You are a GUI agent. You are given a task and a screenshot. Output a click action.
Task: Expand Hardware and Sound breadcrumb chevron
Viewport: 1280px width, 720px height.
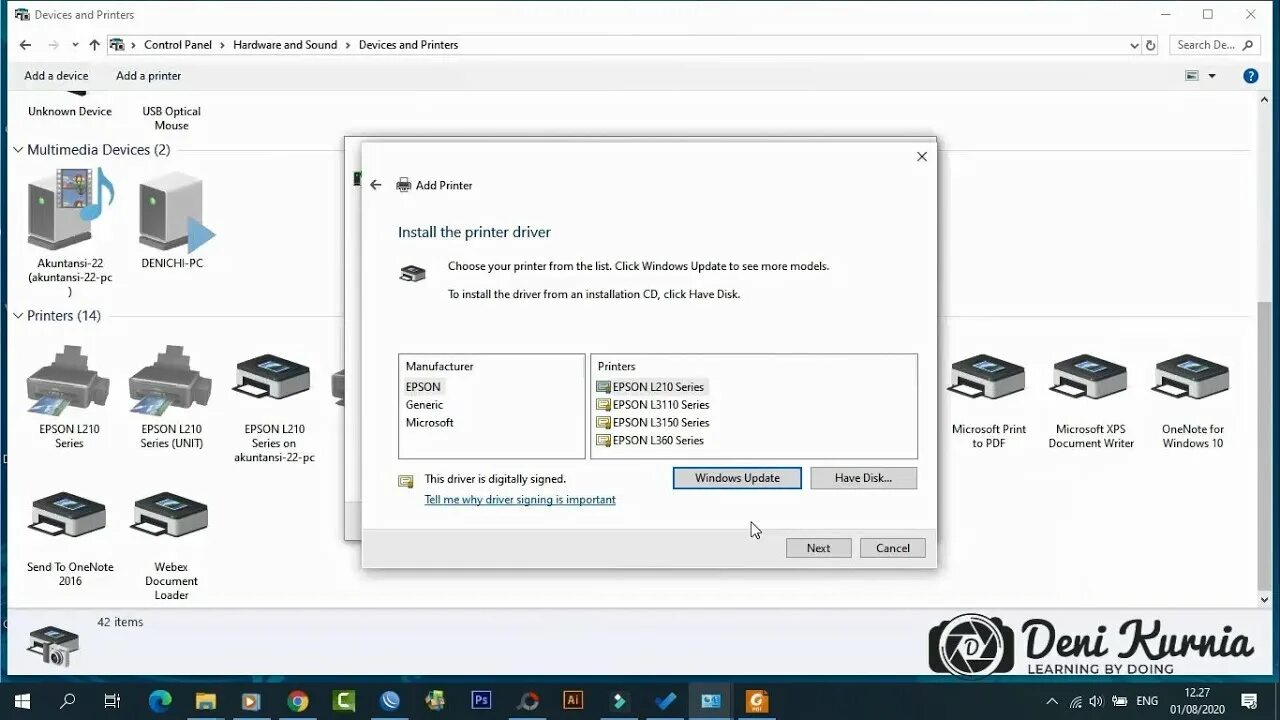pyautogui.click(x=348, y=45)
